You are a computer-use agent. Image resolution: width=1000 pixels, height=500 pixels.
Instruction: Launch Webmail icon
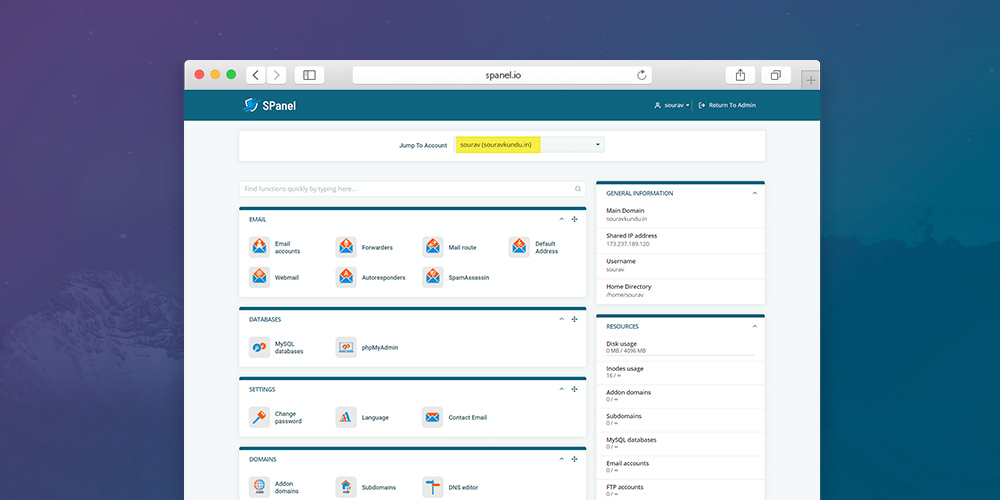coord(259,277)
